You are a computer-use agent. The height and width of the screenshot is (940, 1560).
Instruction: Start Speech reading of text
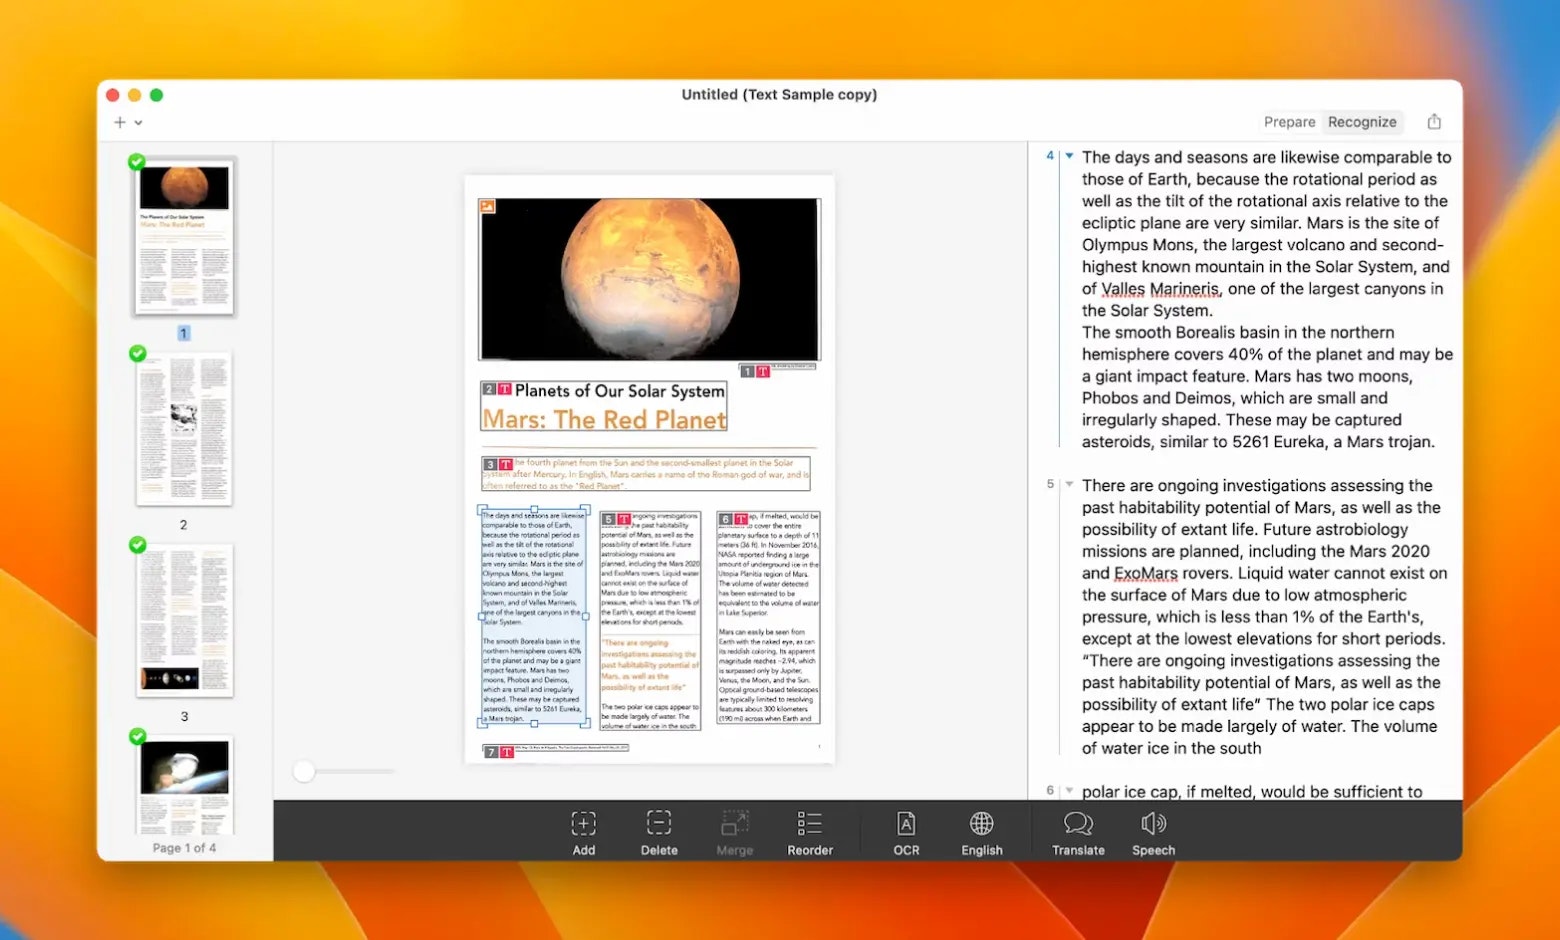pyautogui.click(x=1153, y=833)
